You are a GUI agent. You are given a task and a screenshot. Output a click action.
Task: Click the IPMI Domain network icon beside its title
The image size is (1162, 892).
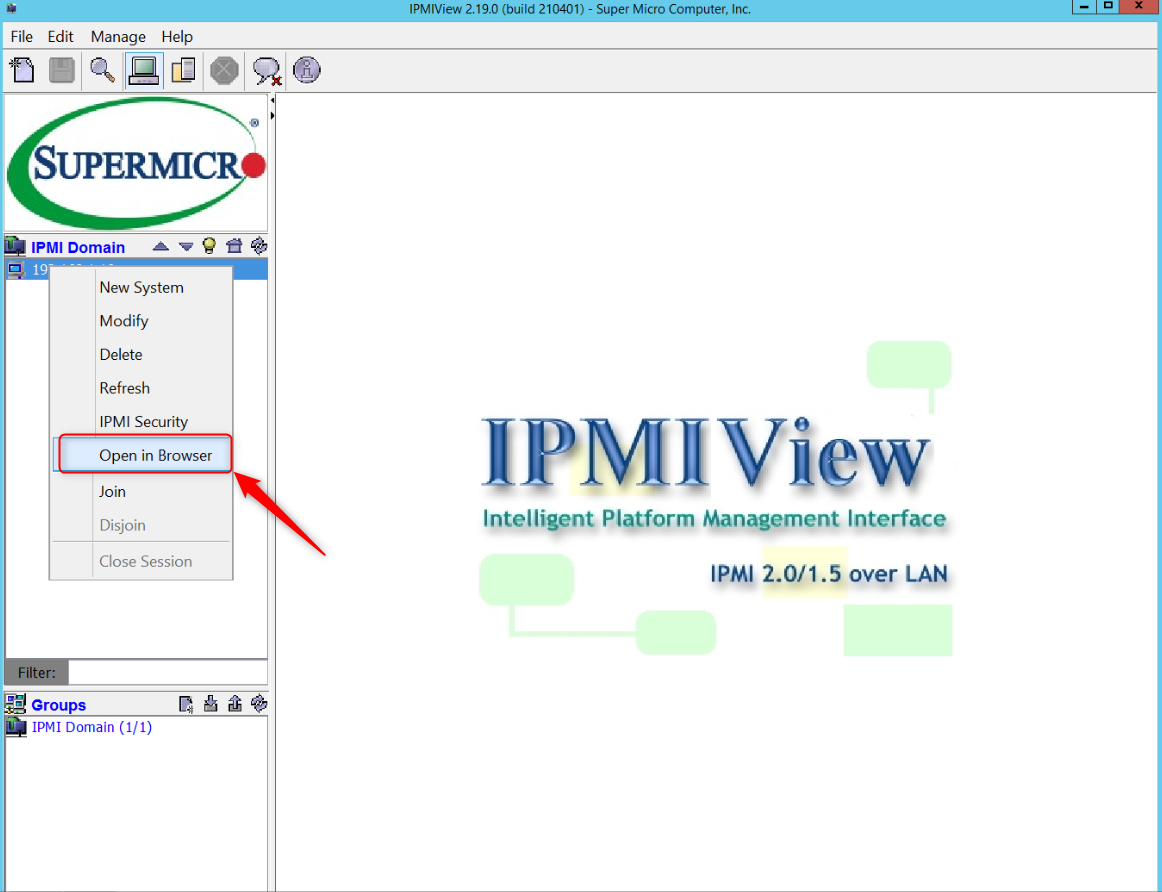coord(16,246)
